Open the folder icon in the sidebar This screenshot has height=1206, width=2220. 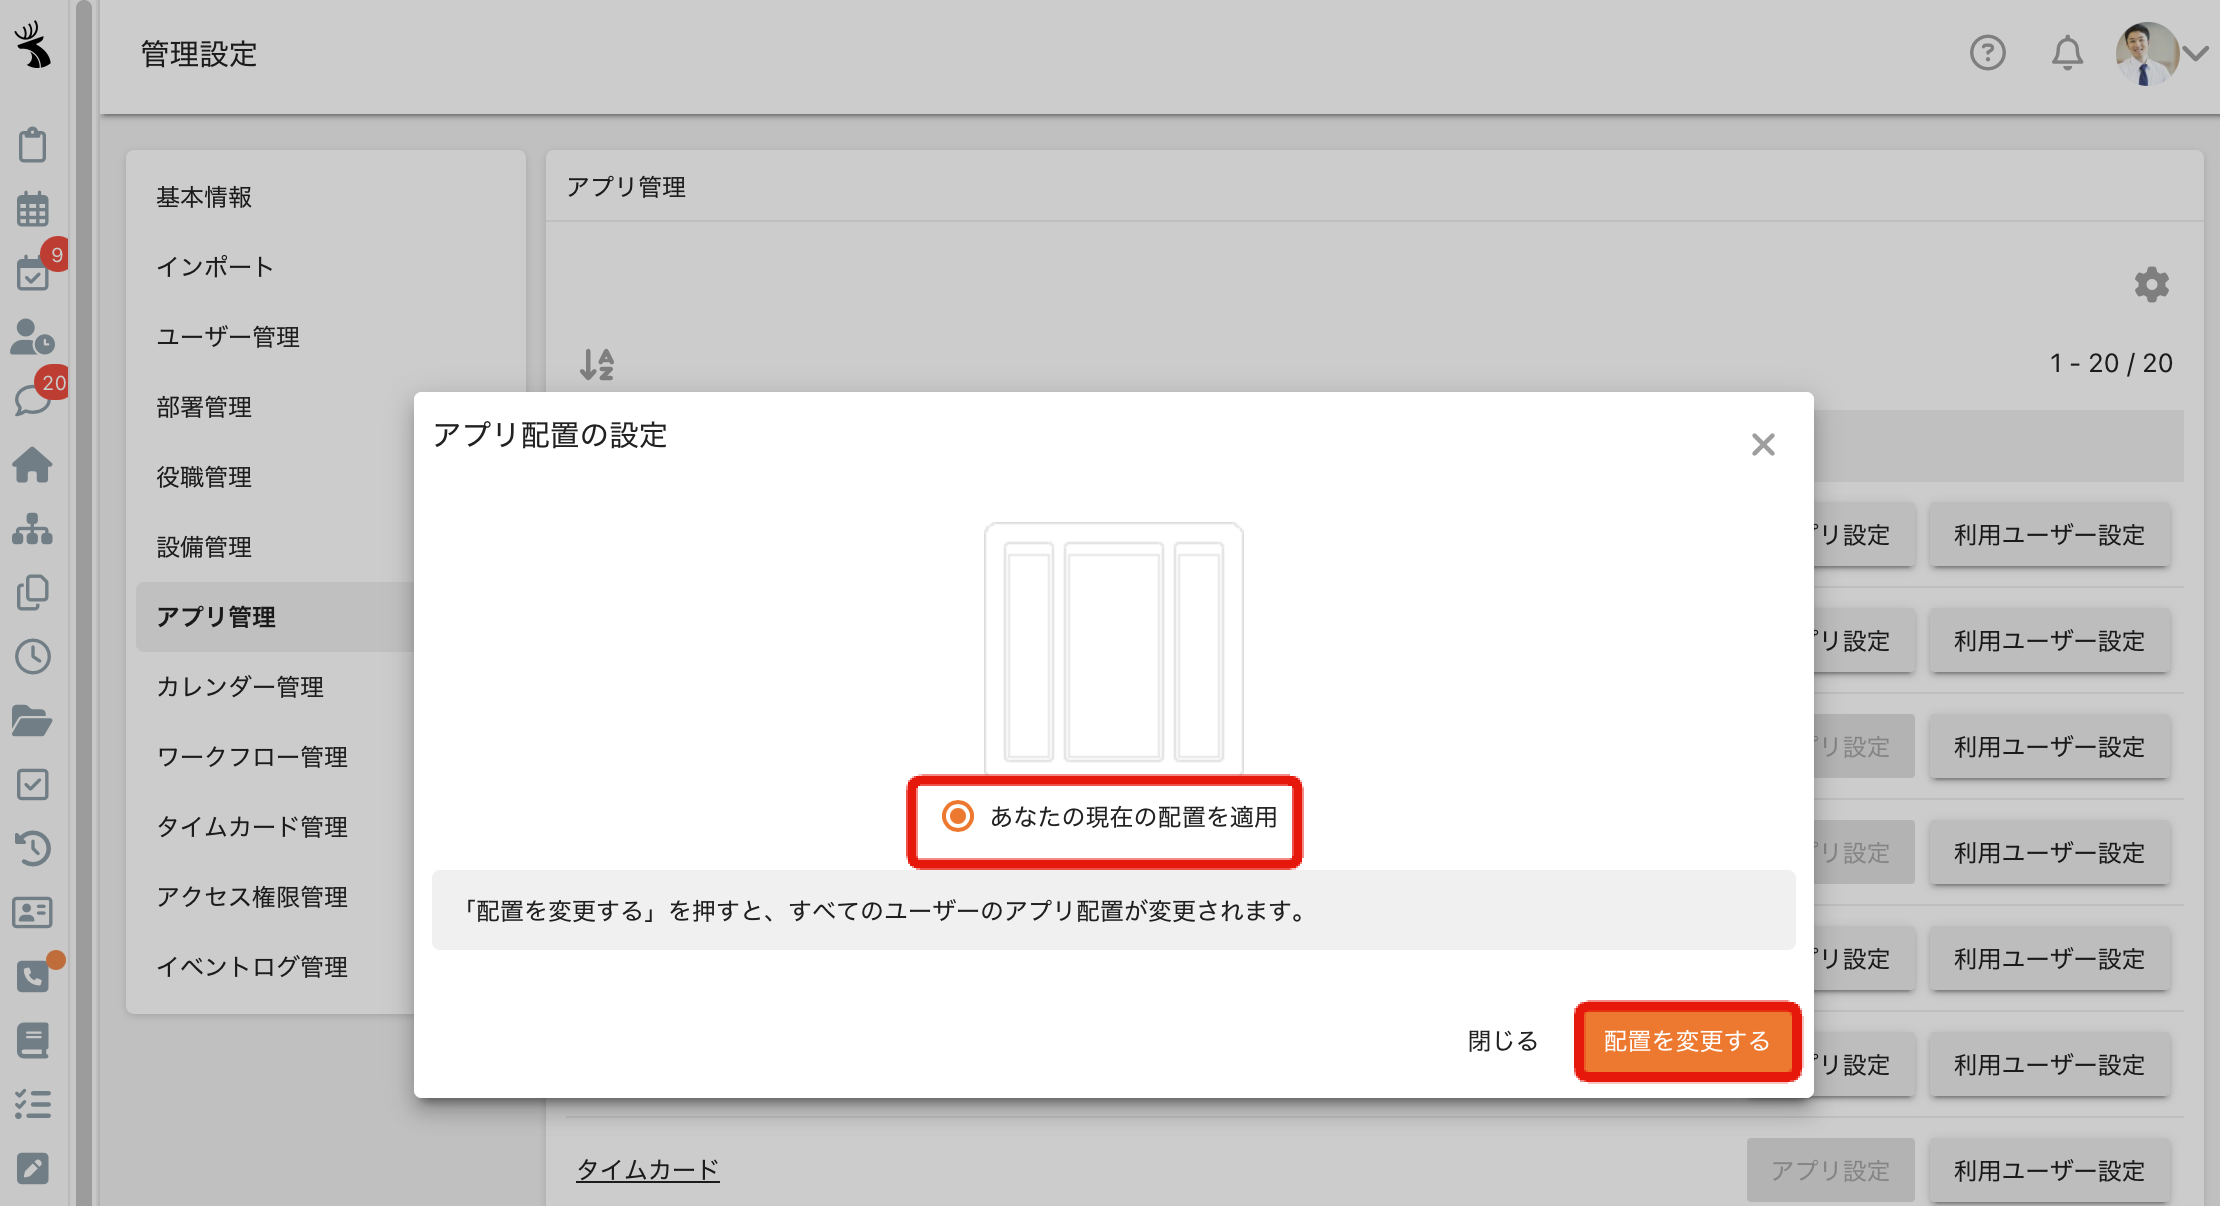coord(34,721)
